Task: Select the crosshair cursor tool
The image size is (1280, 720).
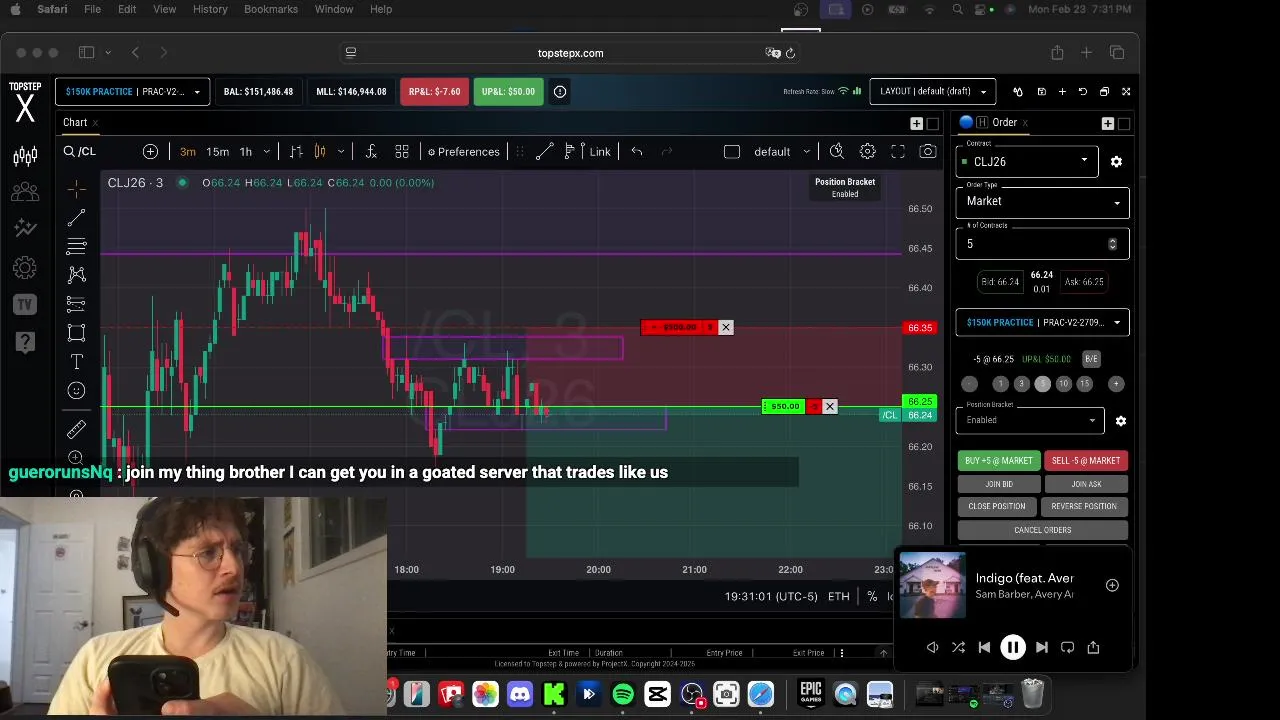Action: pos(77,189)
